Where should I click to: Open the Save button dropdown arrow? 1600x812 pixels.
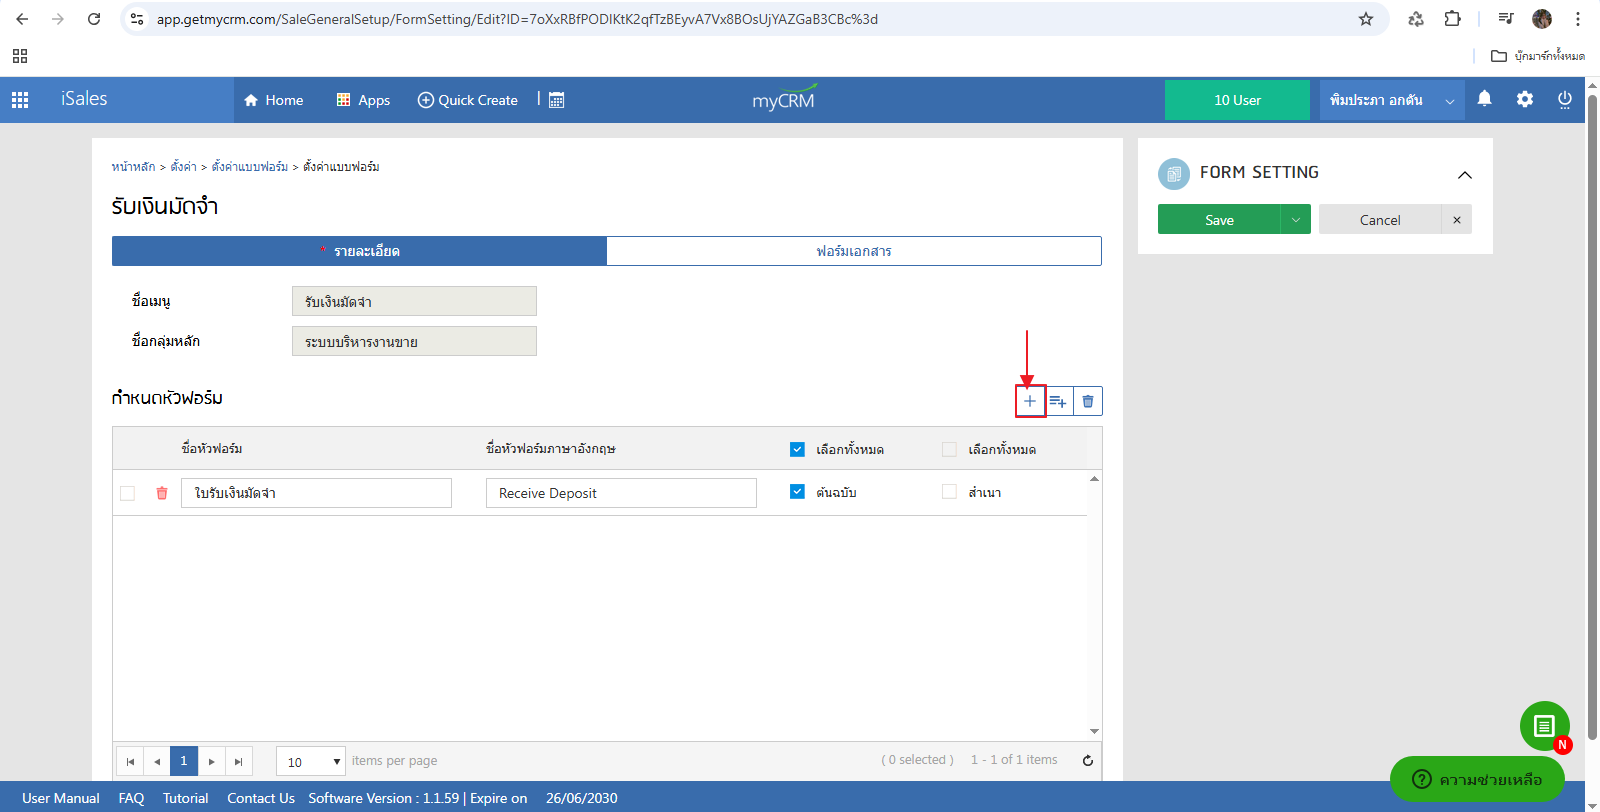pos(1295,220)
